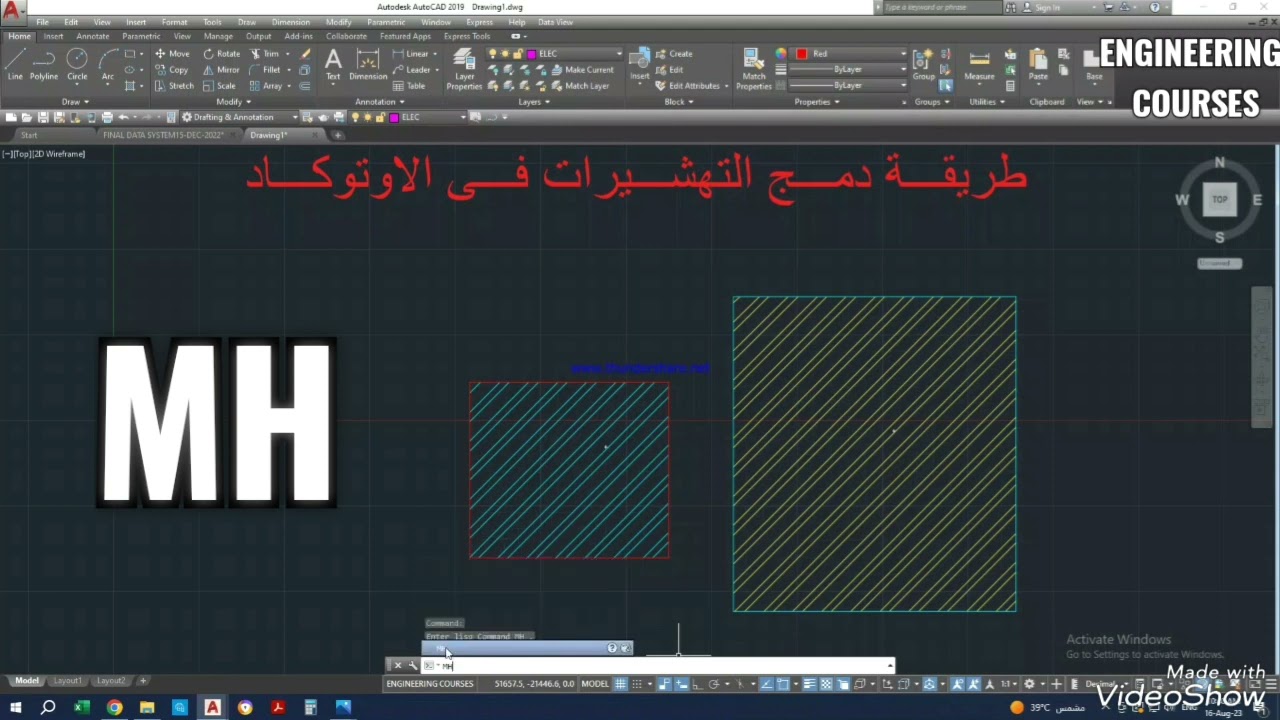This screenshot has width=1280, height=720.
Task: Select the Dimension tool
Action: pyautogui.click(x=368, y=65)
